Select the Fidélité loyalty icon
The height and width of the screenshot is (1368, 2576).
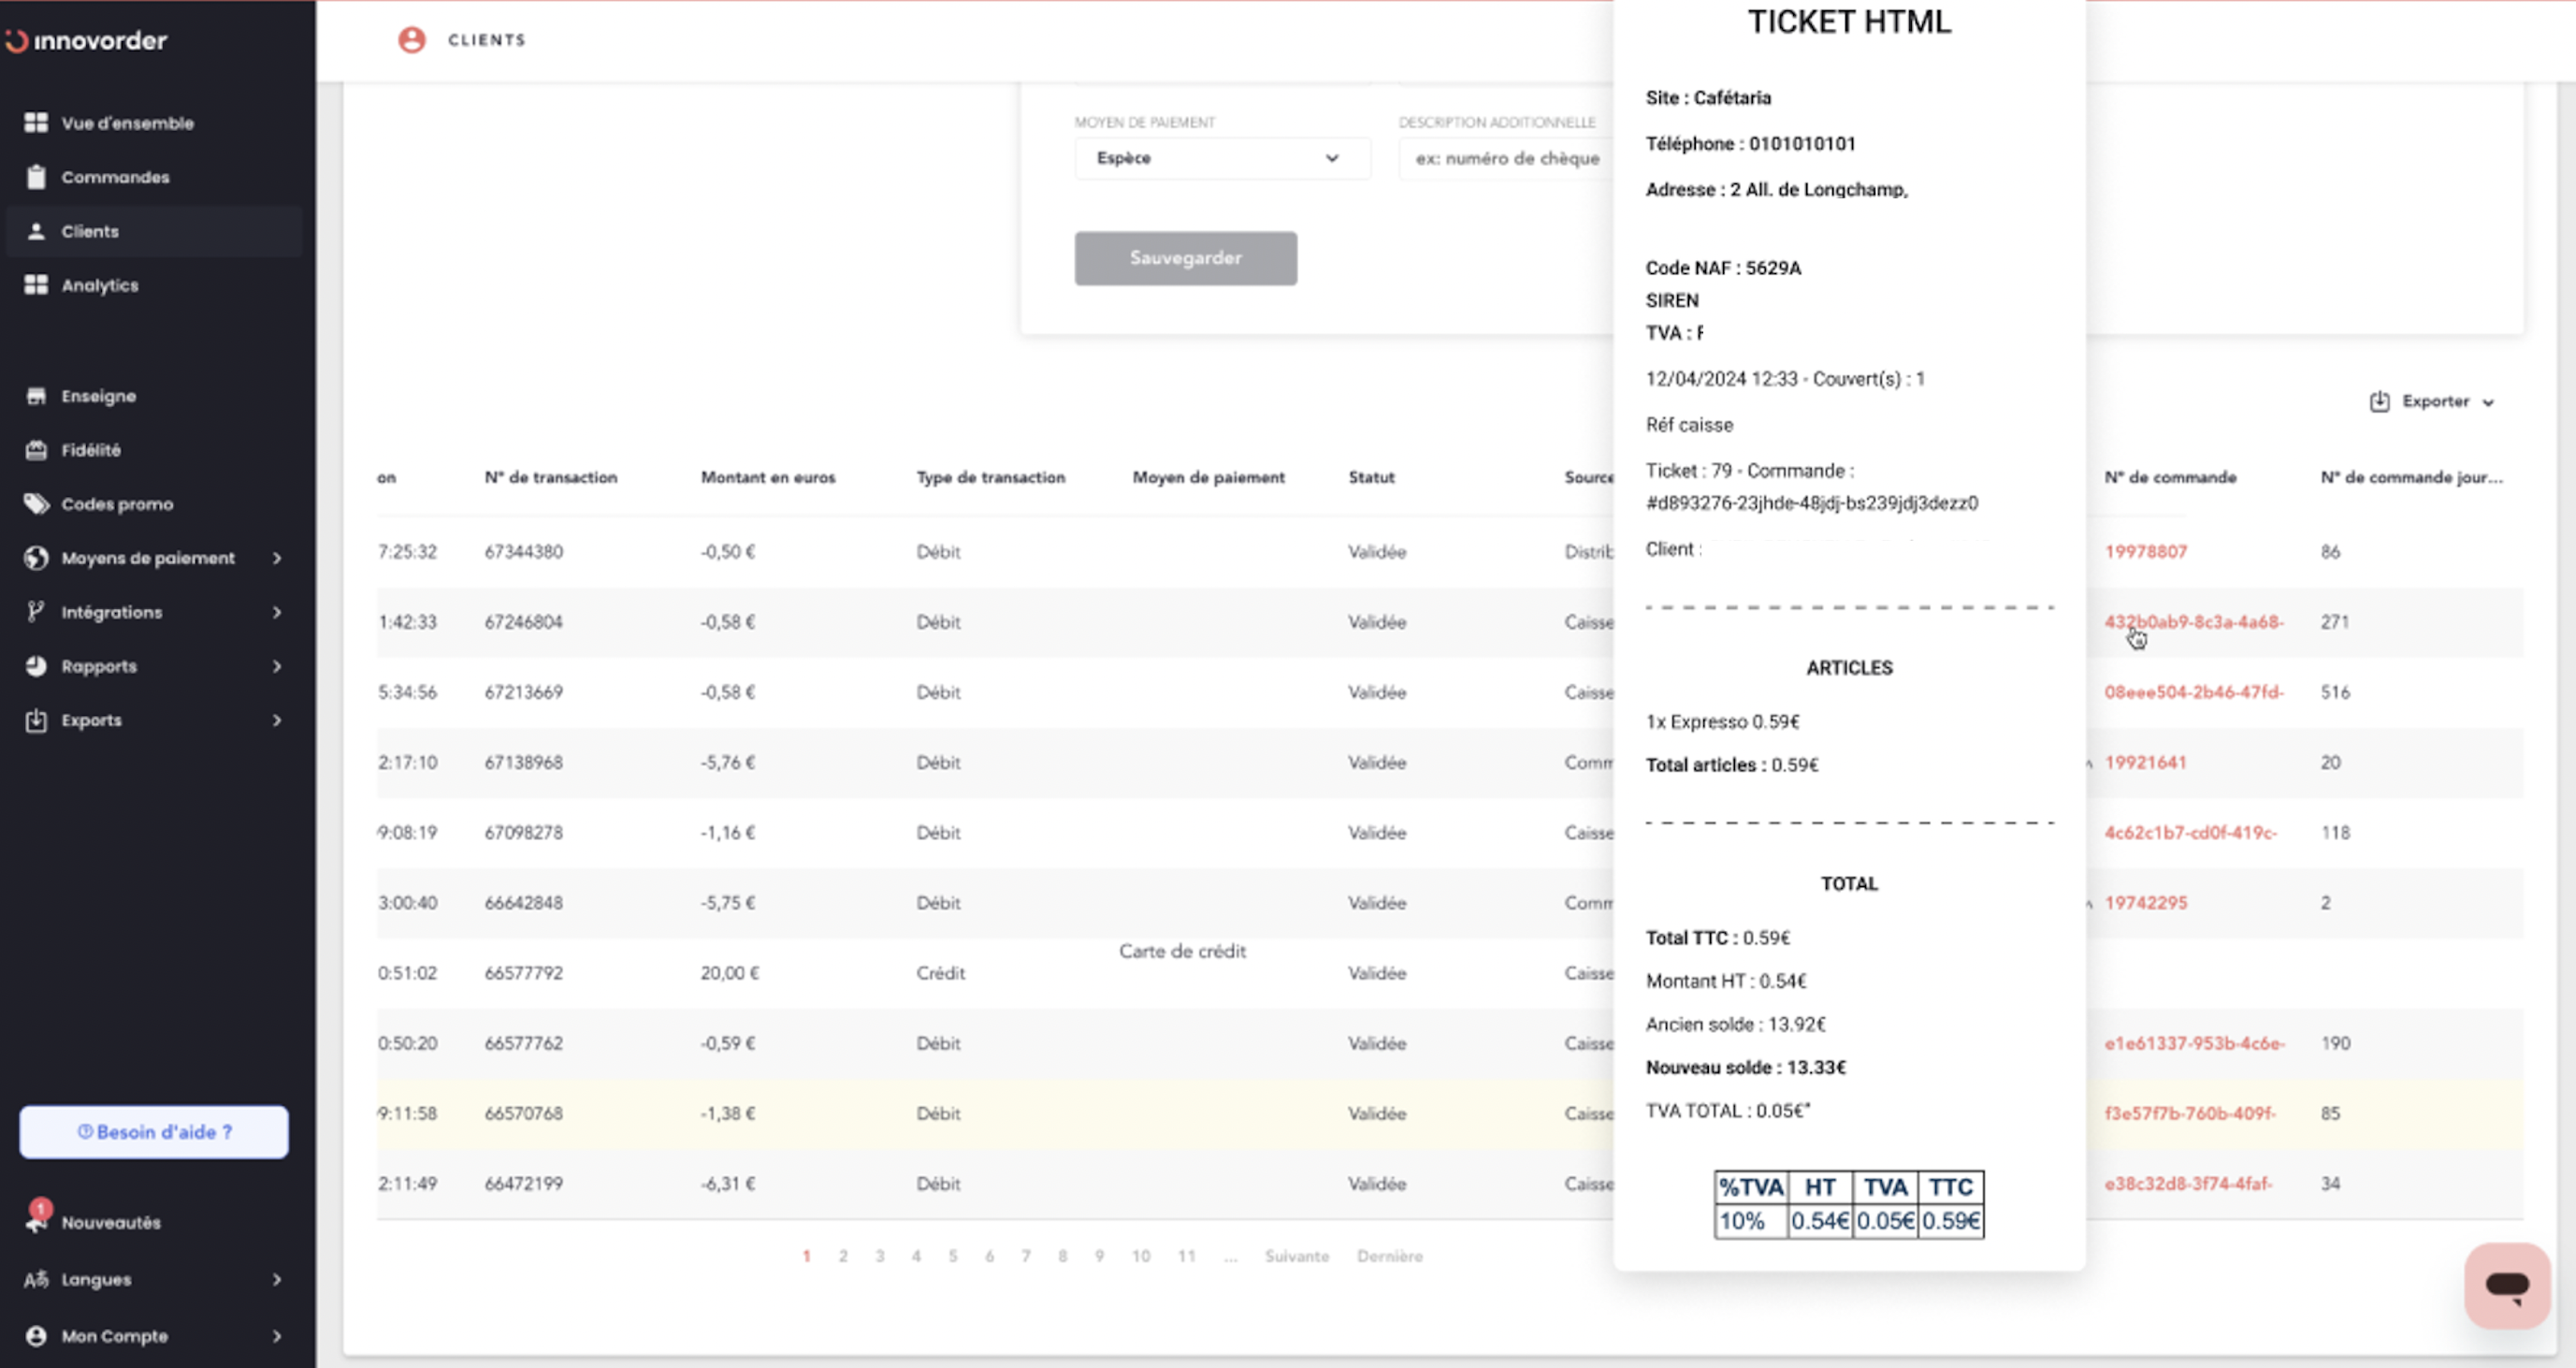point(36,450)
